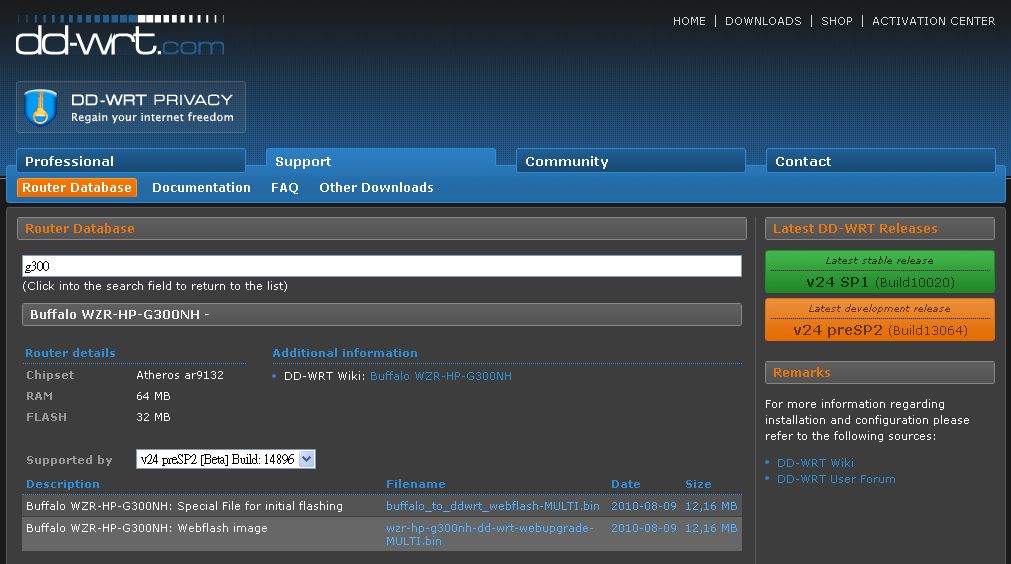Click into the router search field containing g300
Image resolution: width=1011 pixels, height=564 pixels.
point(382,266)
